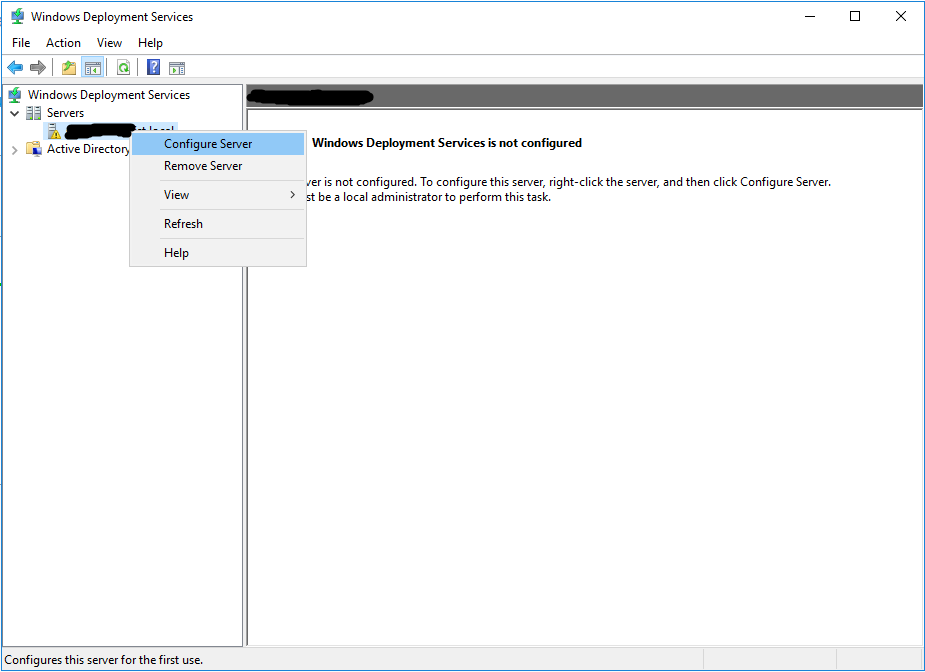
Task: Open the Help menu in menu bar
Action: 150,42
